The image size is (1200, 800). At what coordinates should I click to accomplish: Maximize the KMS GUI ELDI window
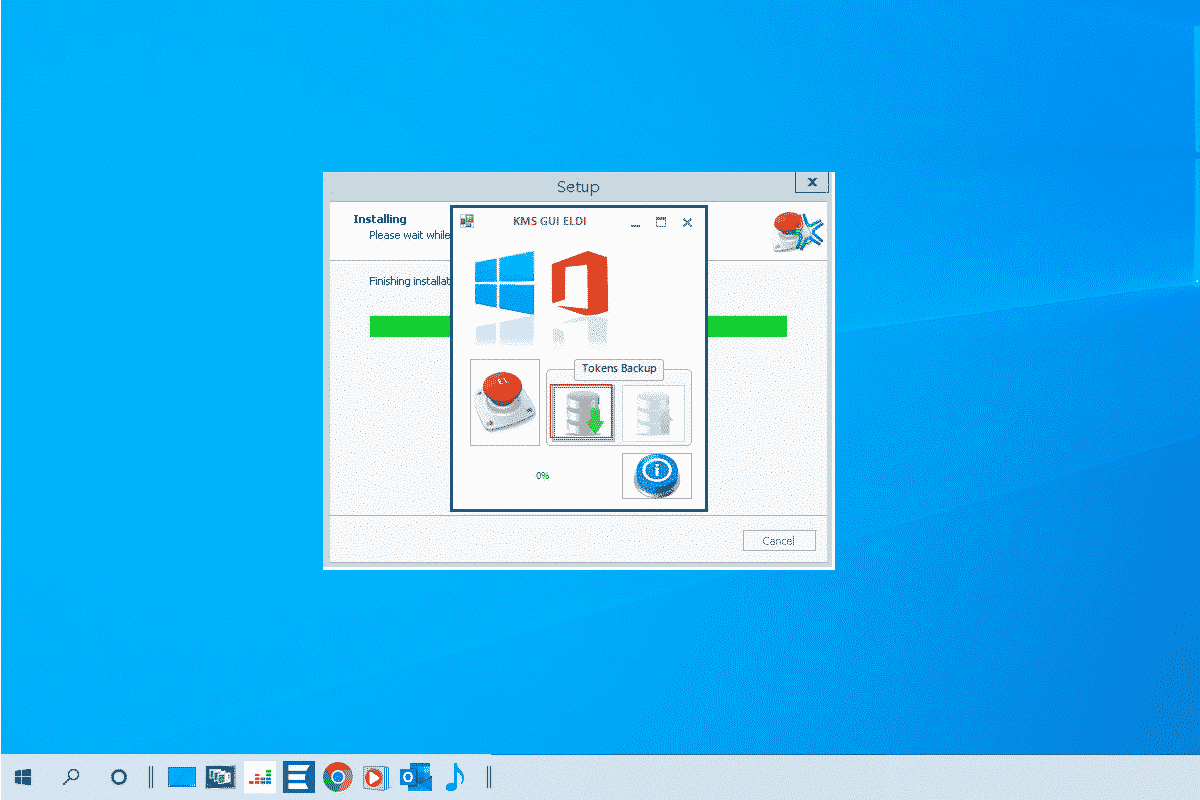click(661, 223)
